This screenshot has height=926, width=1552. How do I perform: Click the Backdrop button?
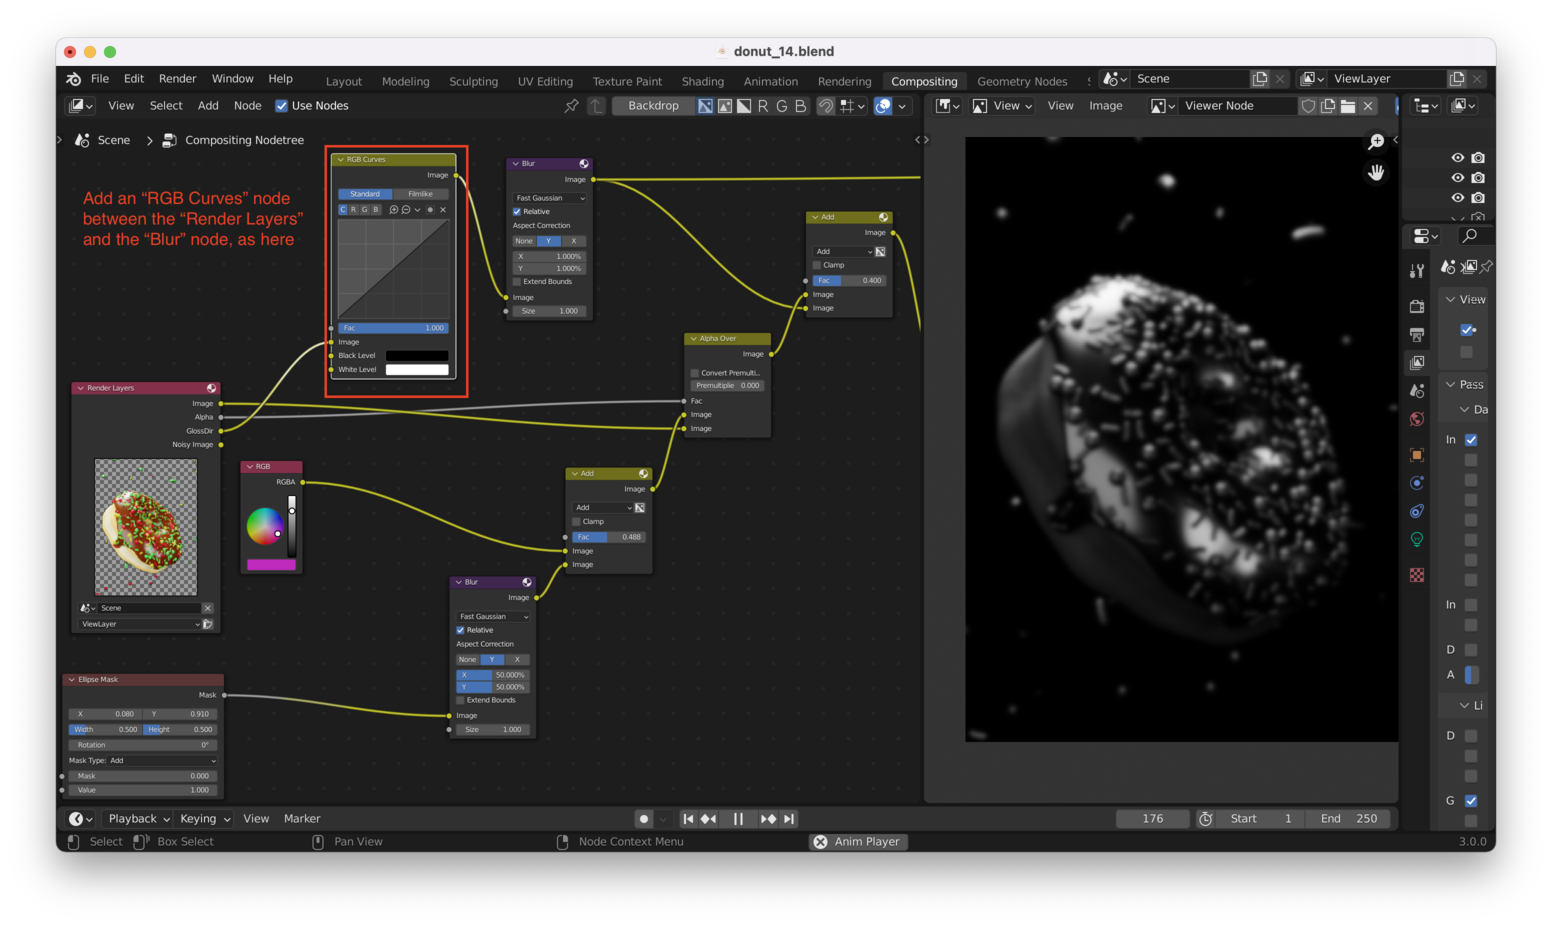click(653, 106)
